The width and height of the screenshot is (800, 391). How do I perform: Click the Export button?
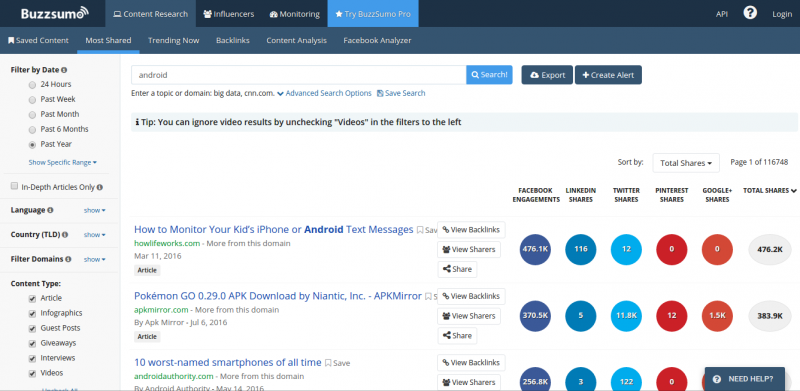pyautogui.click(x=547, y=75)
